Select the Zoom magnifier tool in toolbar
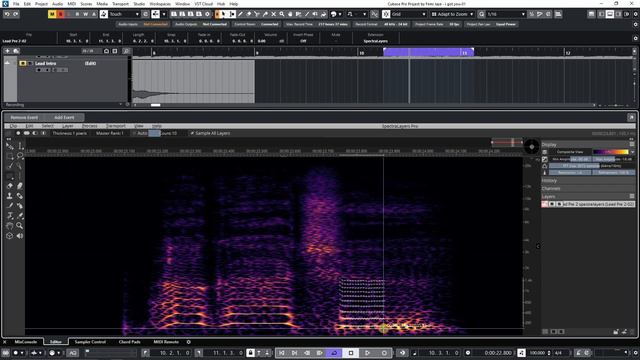This screenshot has height=360, width=640. [282, 14]
